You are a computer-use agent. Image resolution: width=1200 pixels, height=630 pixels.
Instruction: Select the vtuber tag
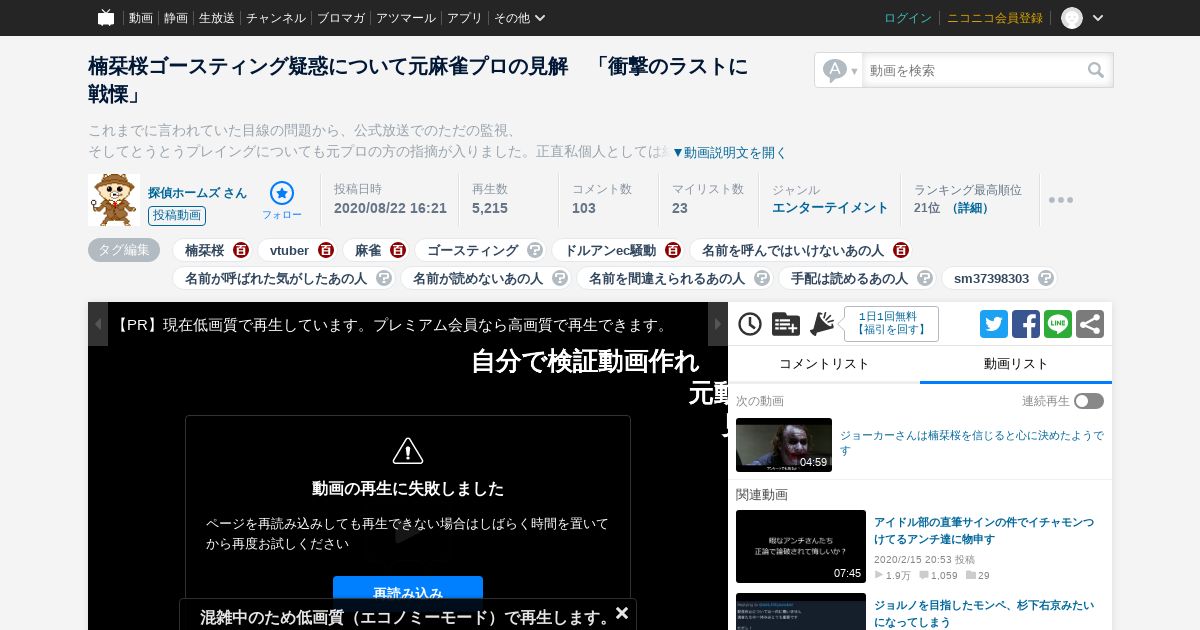290,251
